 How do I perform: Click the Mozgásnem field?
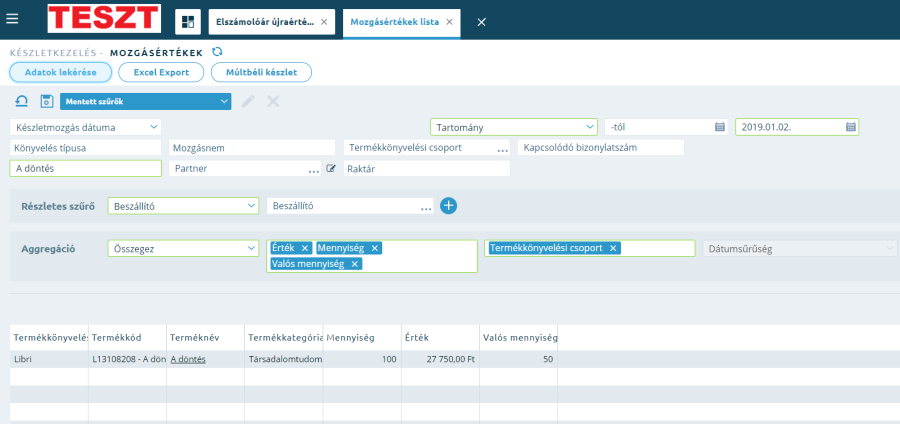click(x=252, y=147)
